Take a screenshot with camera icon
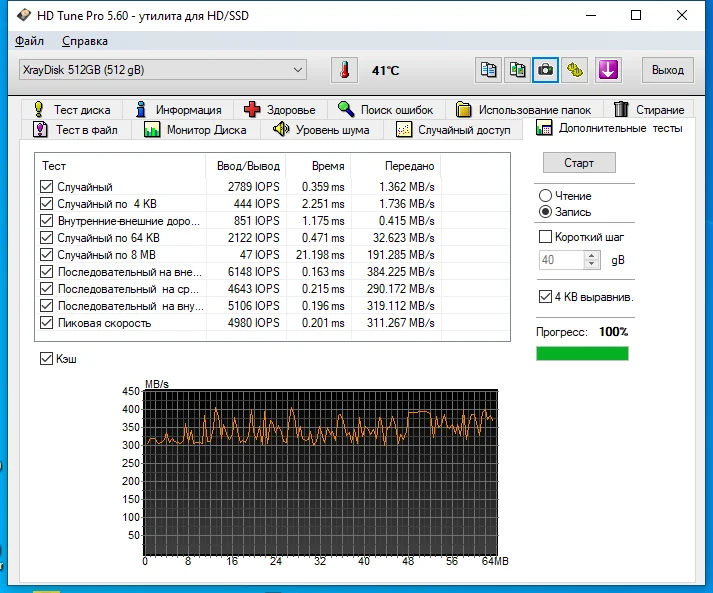The image size is (713, 593). pyautogui.click(x=545, y=70)
